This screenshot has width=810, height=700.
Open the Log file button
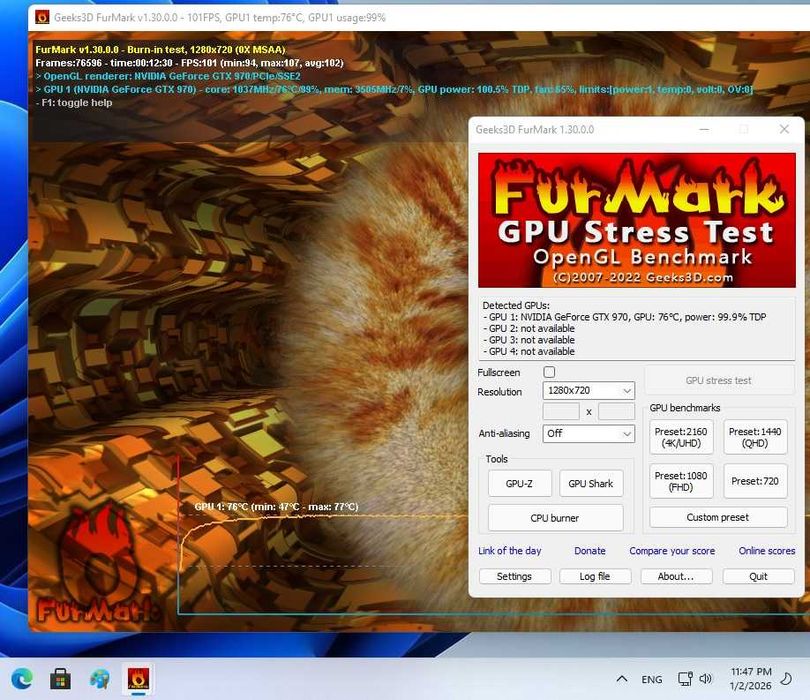(x=595, y=576)
